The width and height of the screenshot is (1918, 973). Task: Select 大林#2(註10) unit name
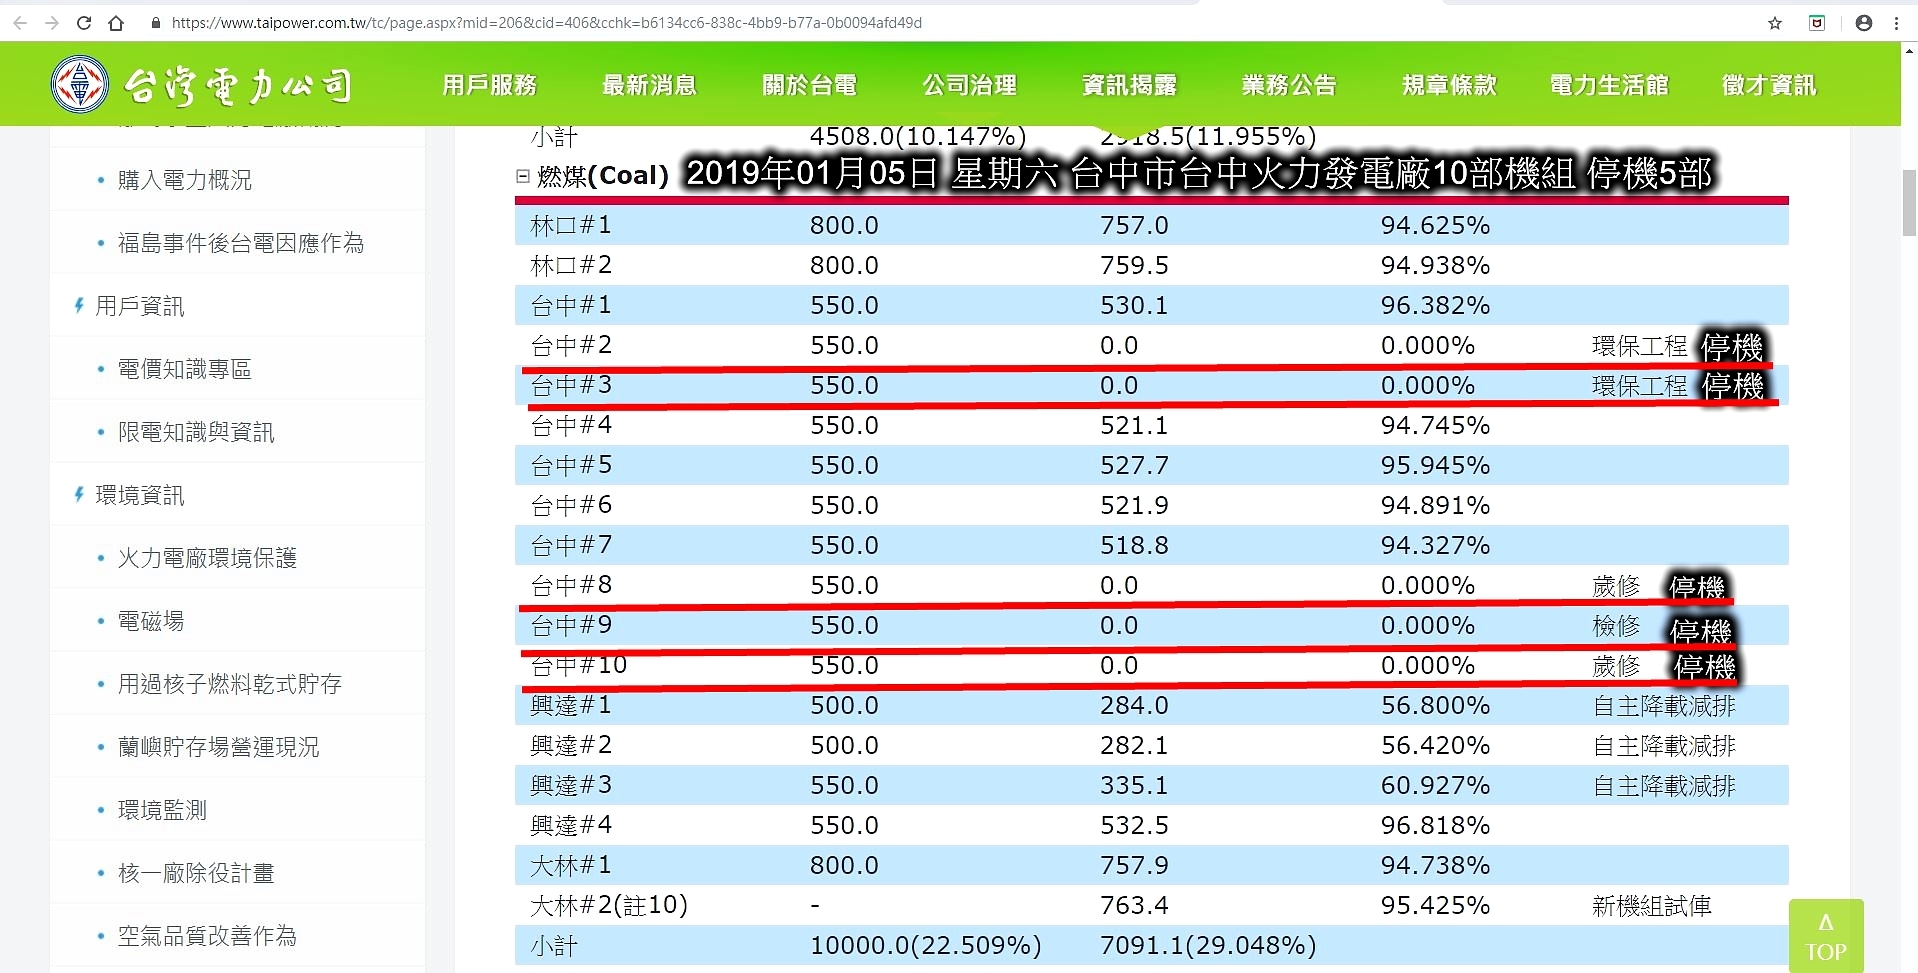coord(609,905)
